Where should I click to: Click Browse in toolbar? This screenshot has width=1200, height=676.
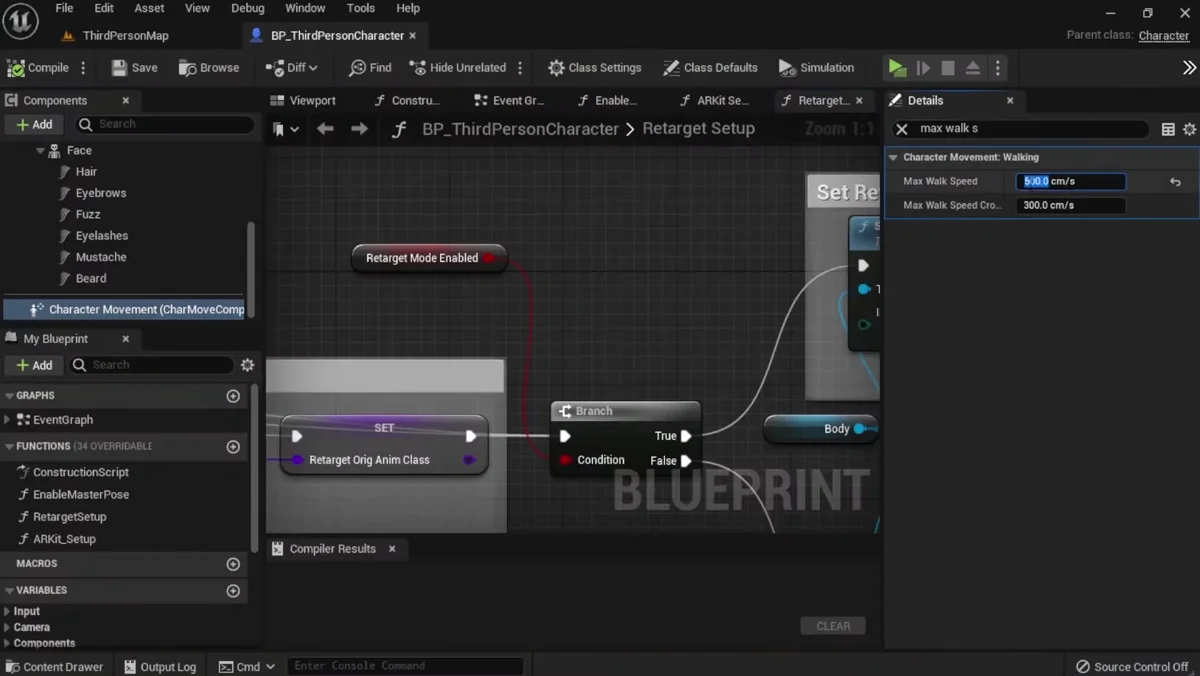pyautogui.click(x=209, y=68)
